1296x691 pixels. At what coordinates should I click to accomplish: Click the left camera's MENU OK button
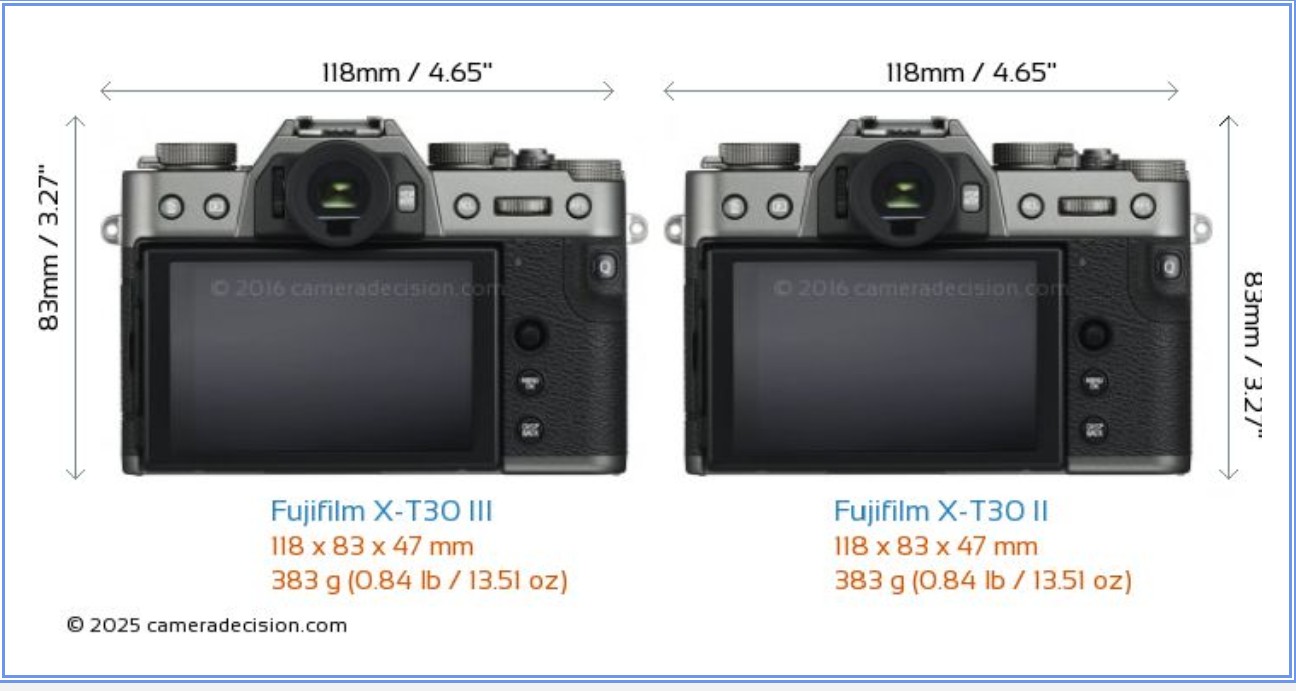[x=530, y=384]
